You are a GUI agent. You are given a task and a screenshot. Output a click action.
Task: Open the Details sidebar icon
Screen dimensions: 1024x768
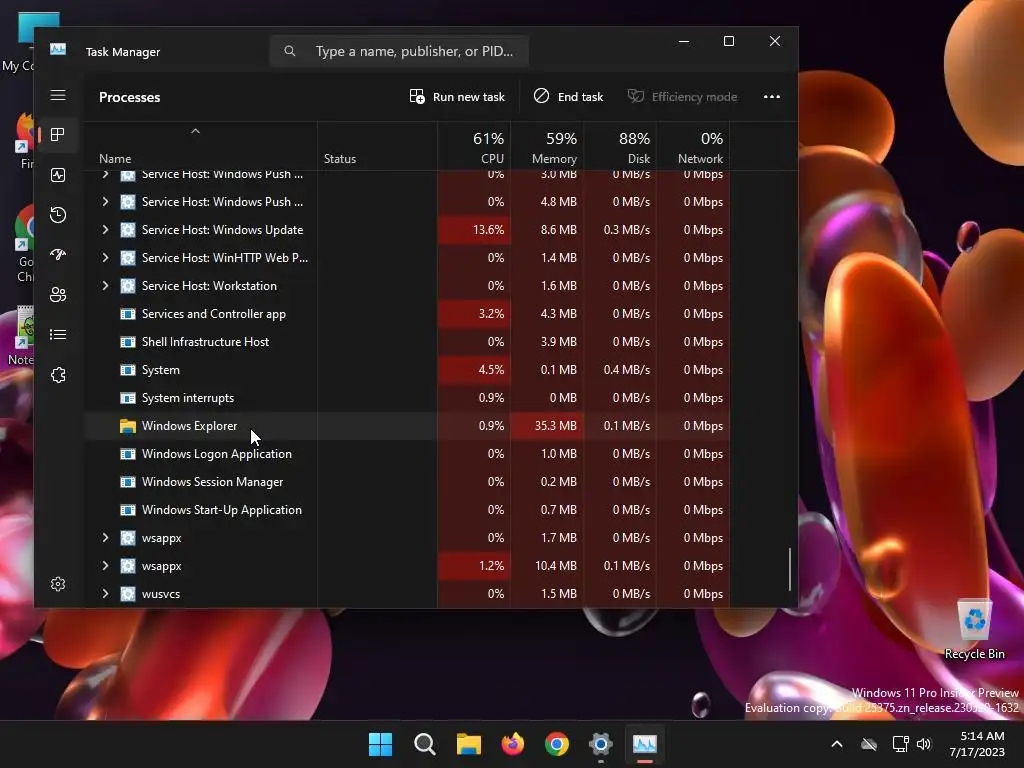tap(58, 334)
